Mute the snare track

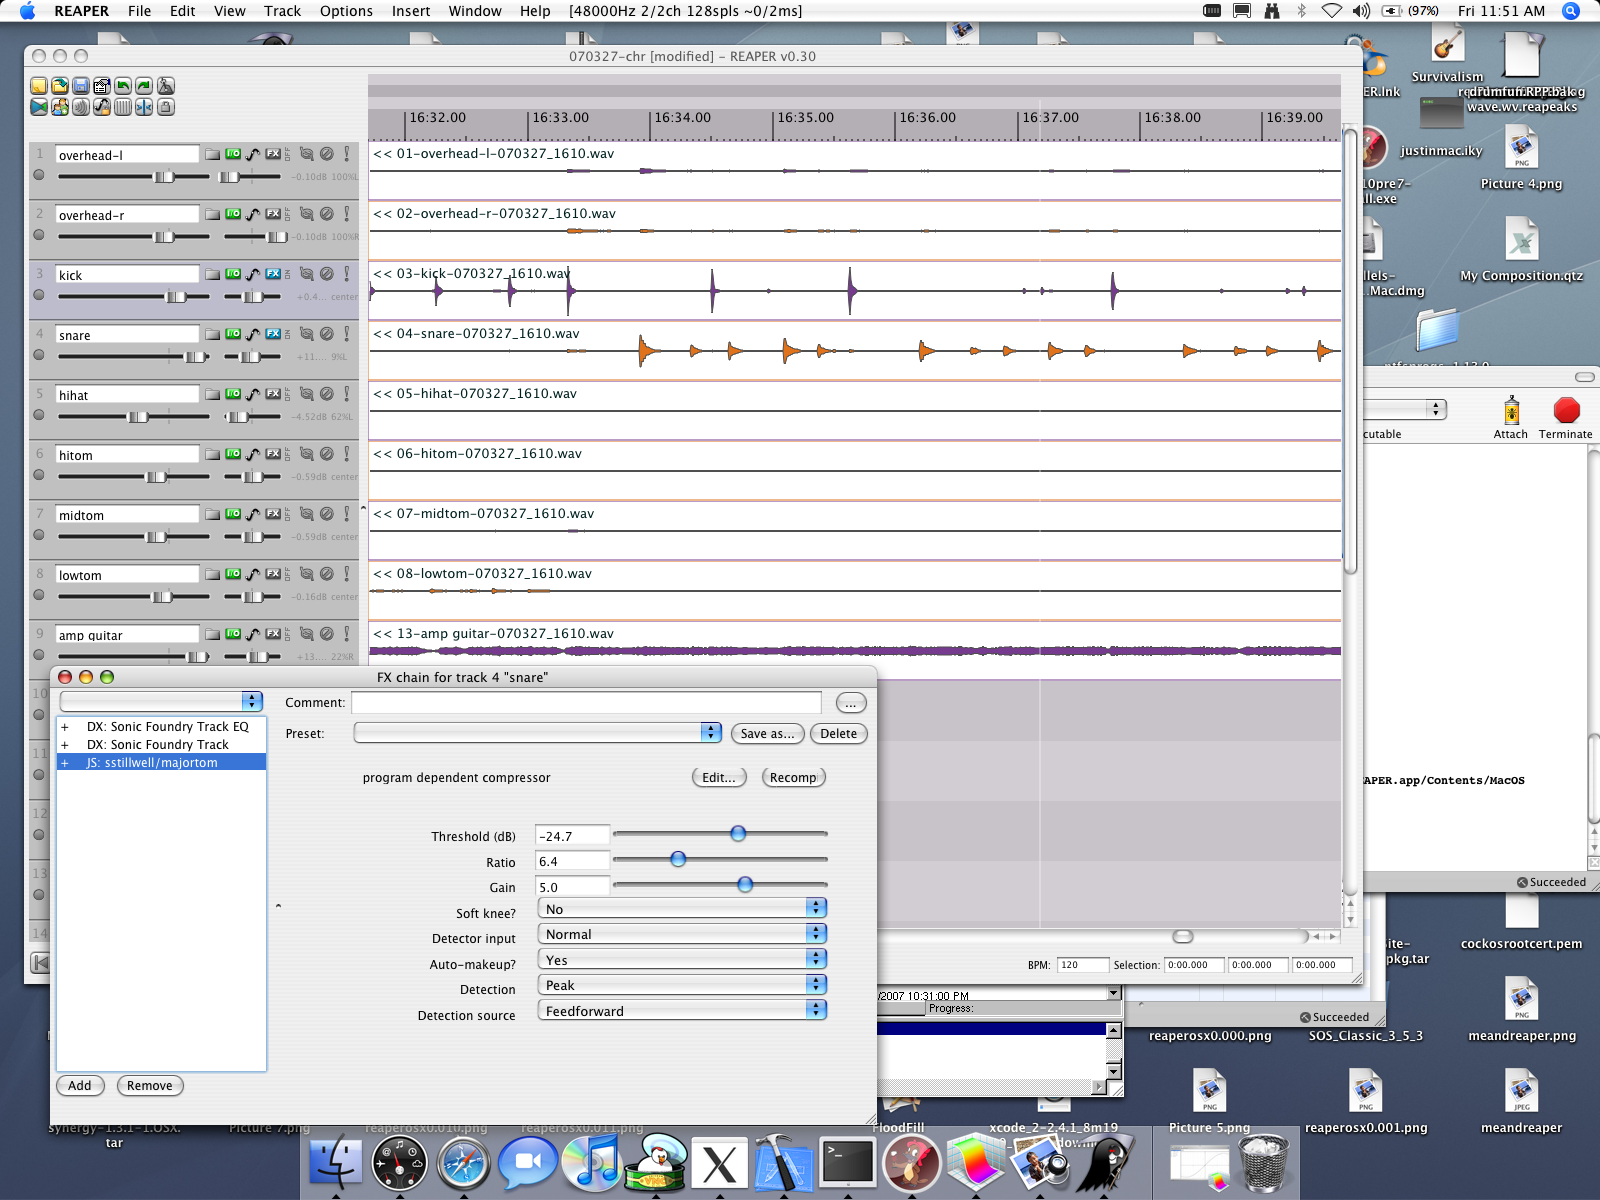327,334
